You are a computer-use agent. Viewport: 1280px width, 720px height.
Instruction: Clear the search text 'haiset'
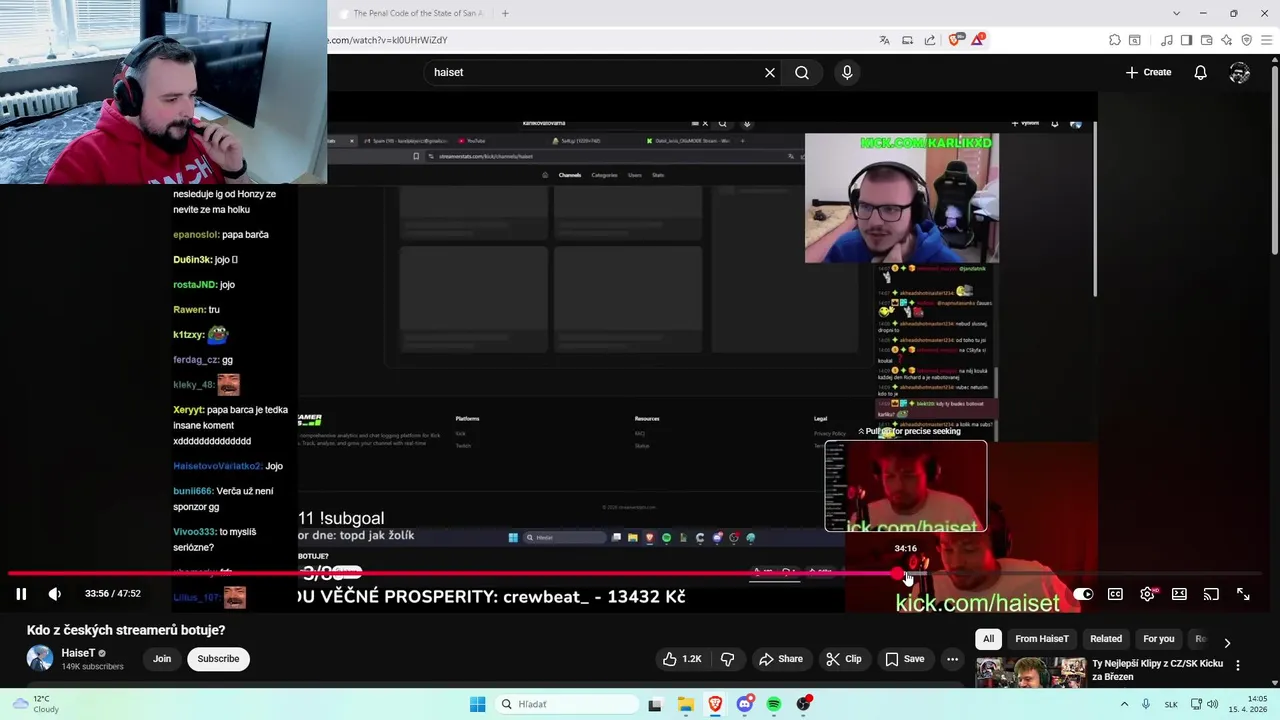(770, 72)
